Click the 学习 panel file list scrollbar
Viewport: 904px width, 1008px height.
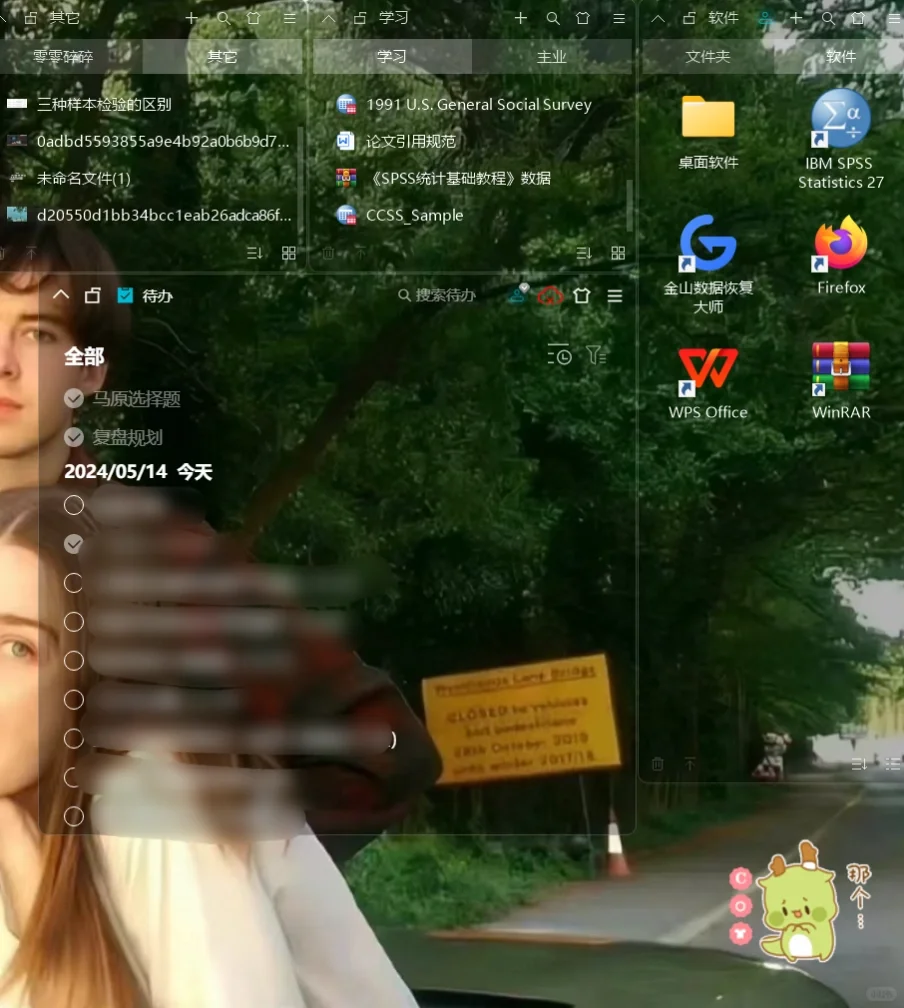tap(629, 204)
